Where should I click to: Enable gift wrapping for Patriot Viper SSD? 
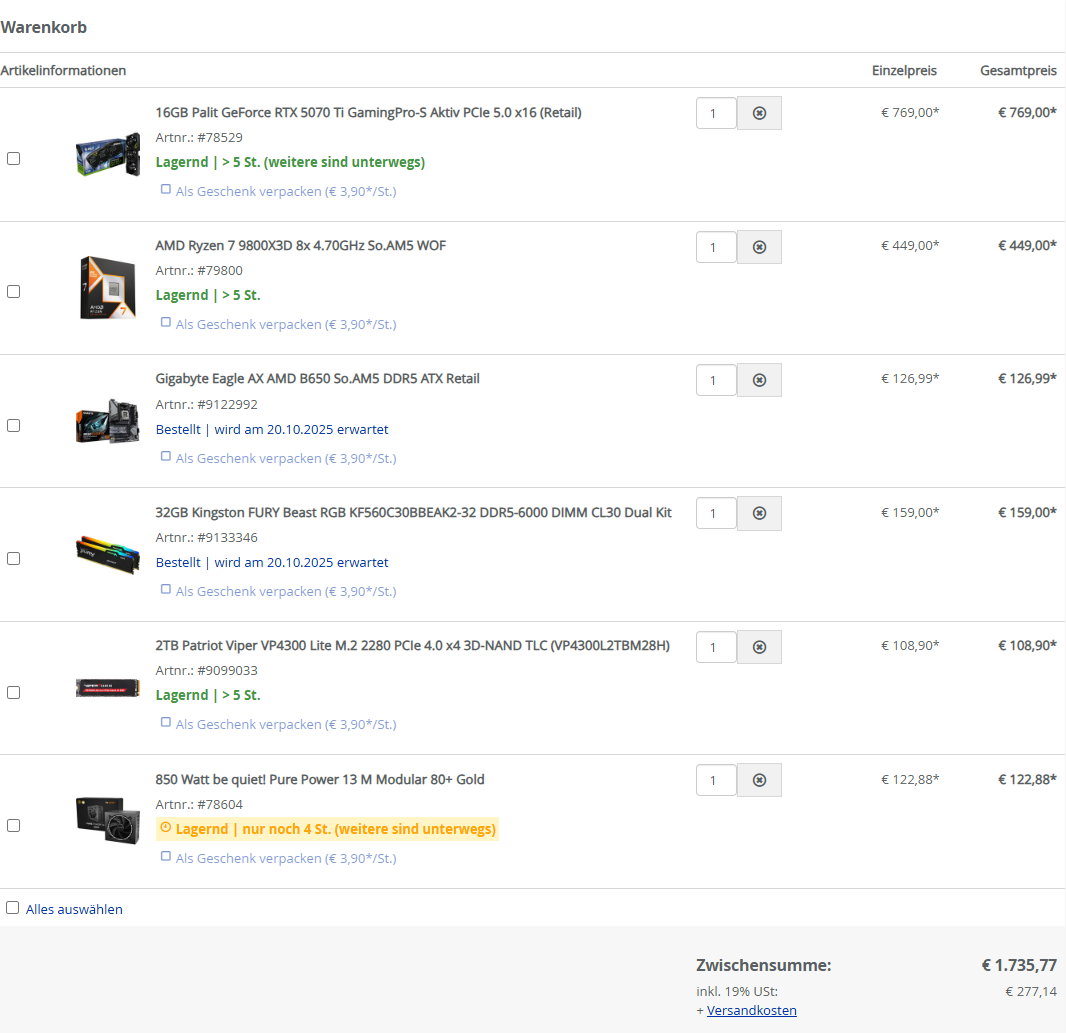(165, 722)
